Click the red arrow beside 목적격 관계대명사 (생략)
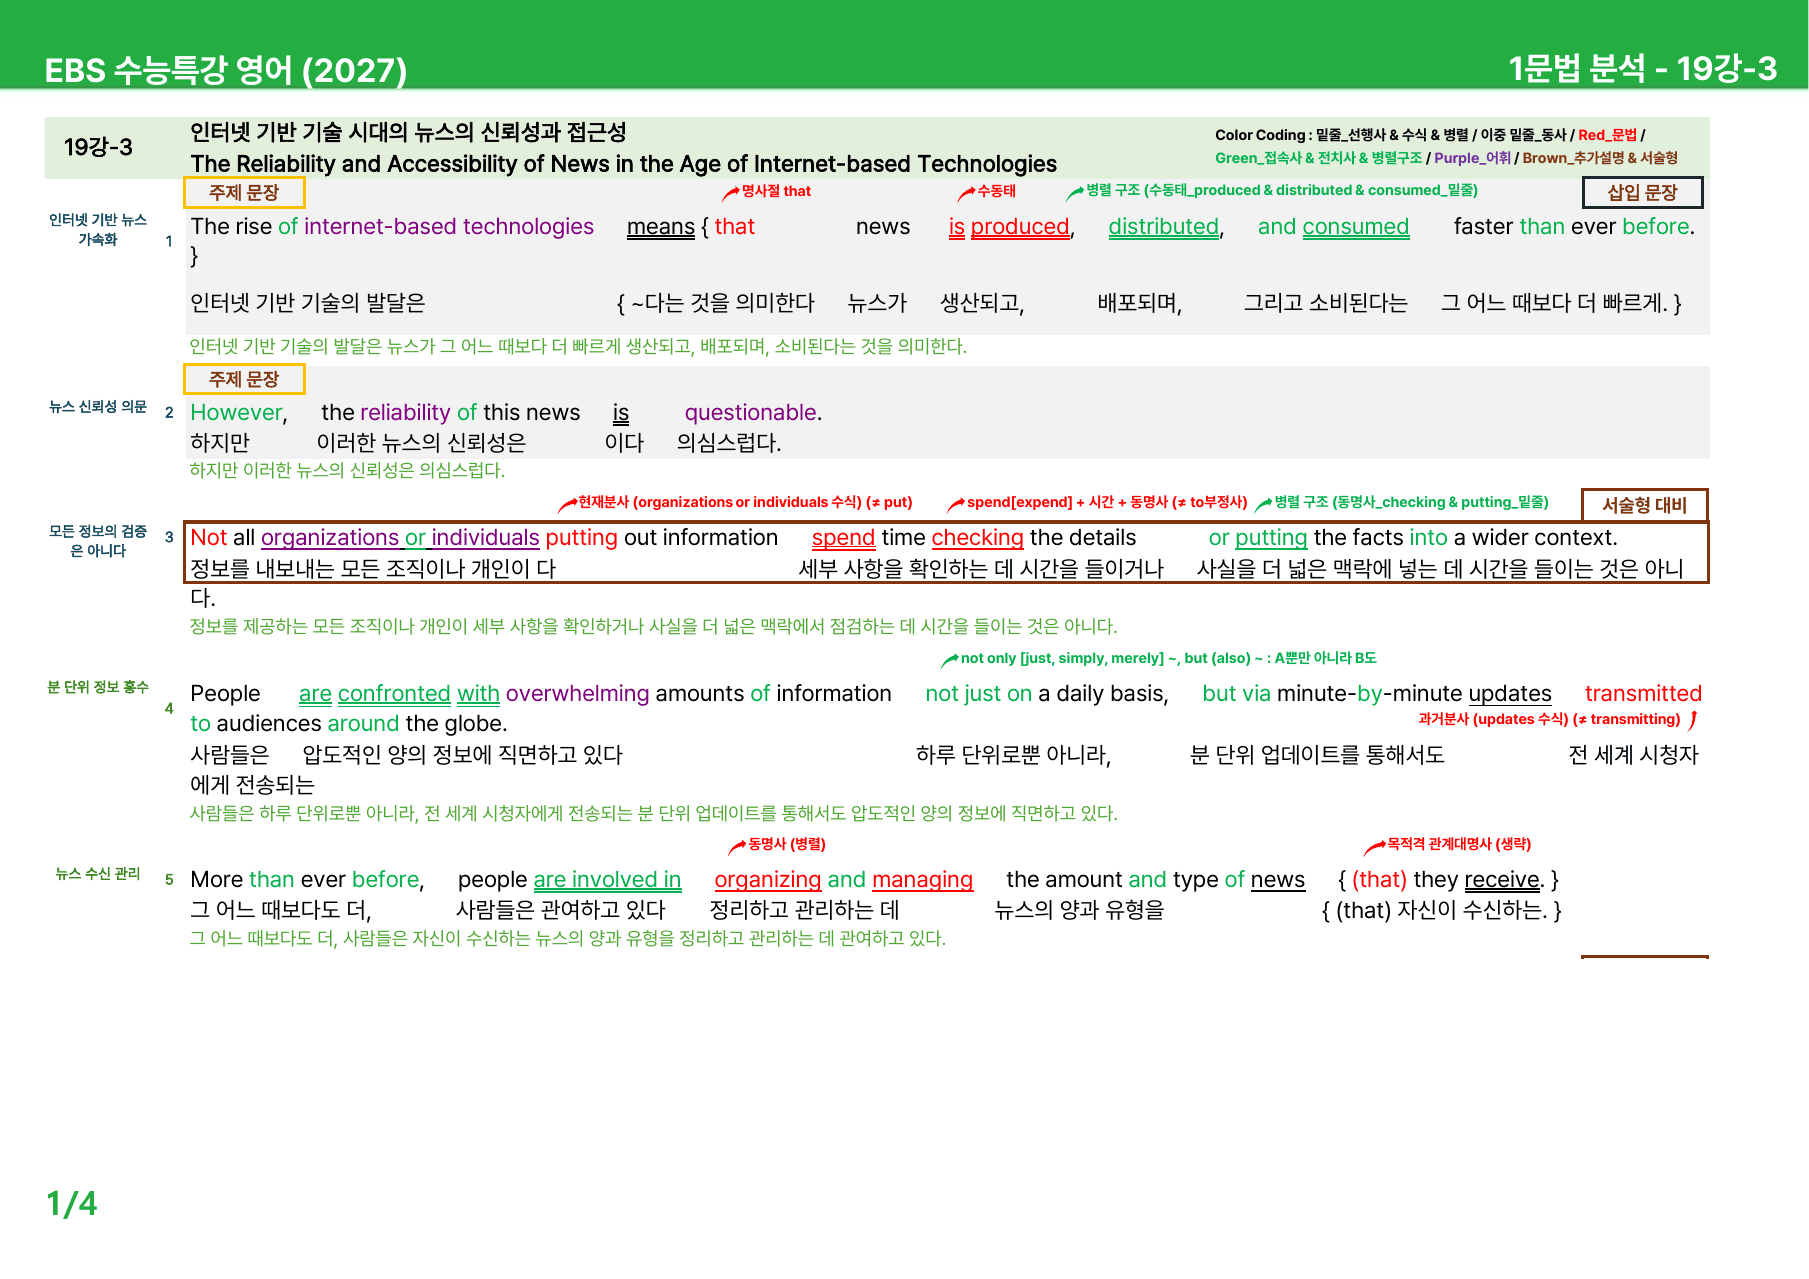The width and height of the screenshot is (1809, 1279). click(1375, 846)
